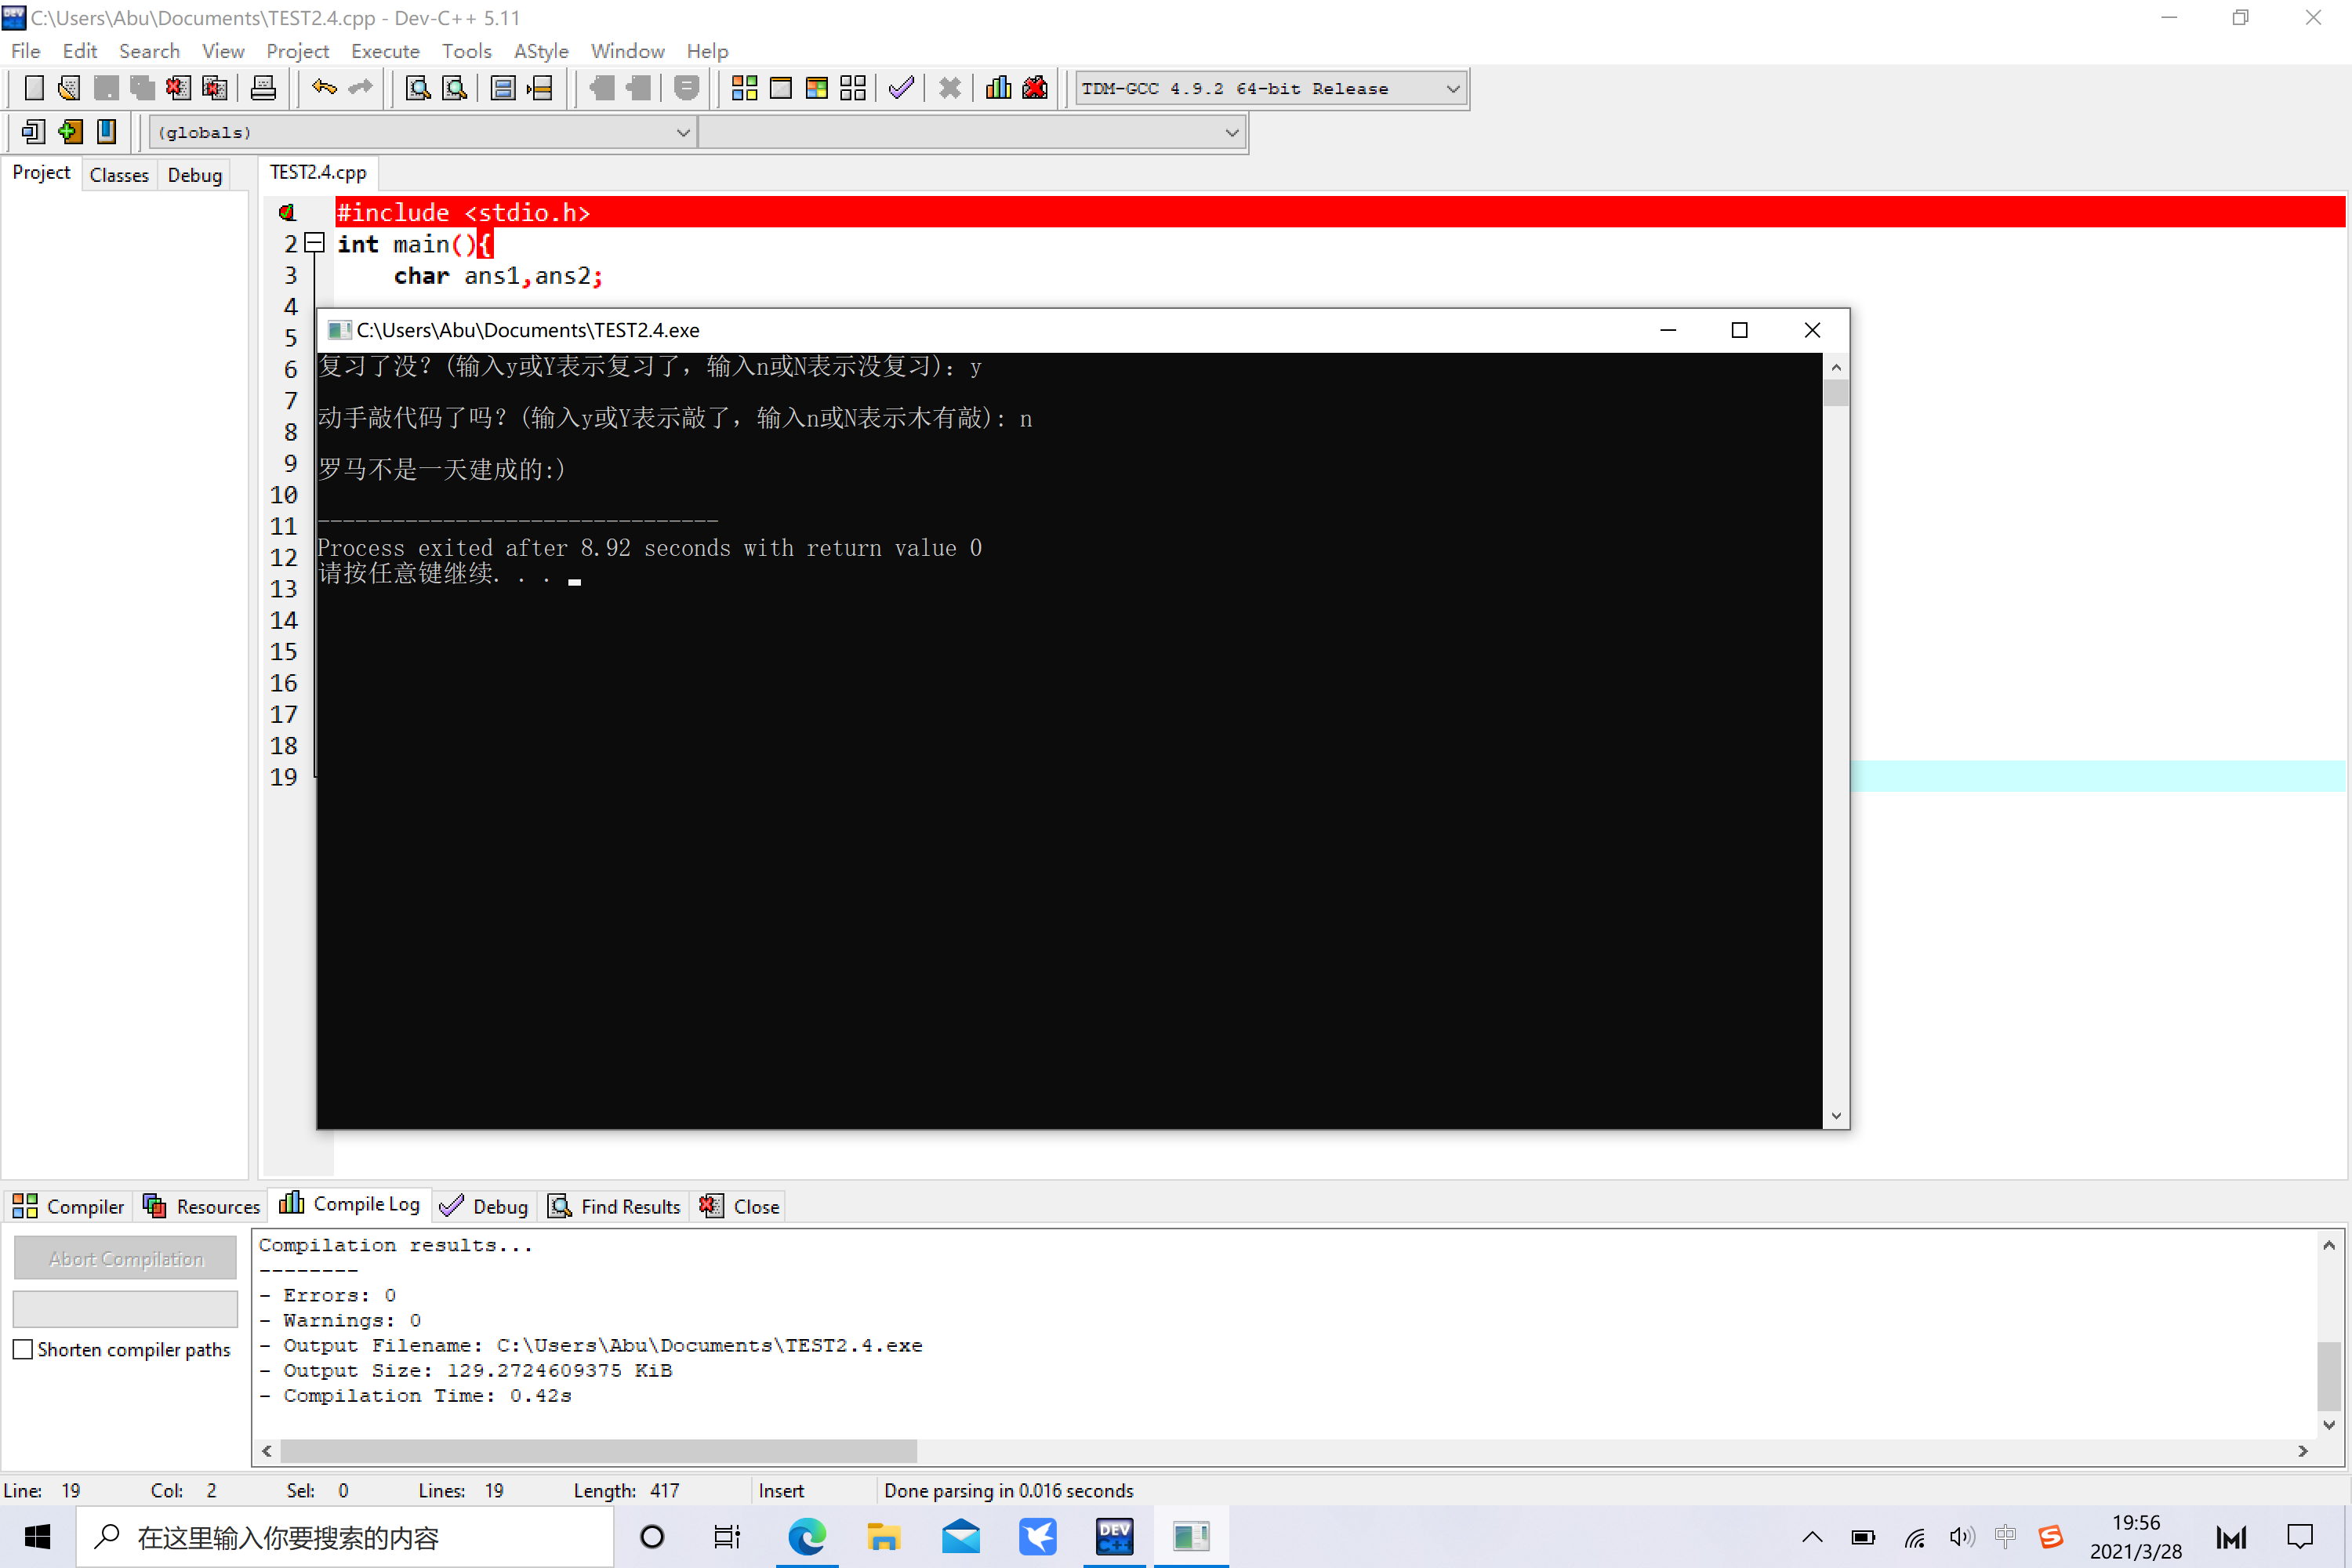
Task: Click the Debug checkmark toolbar icon
Action: [901, 88]
